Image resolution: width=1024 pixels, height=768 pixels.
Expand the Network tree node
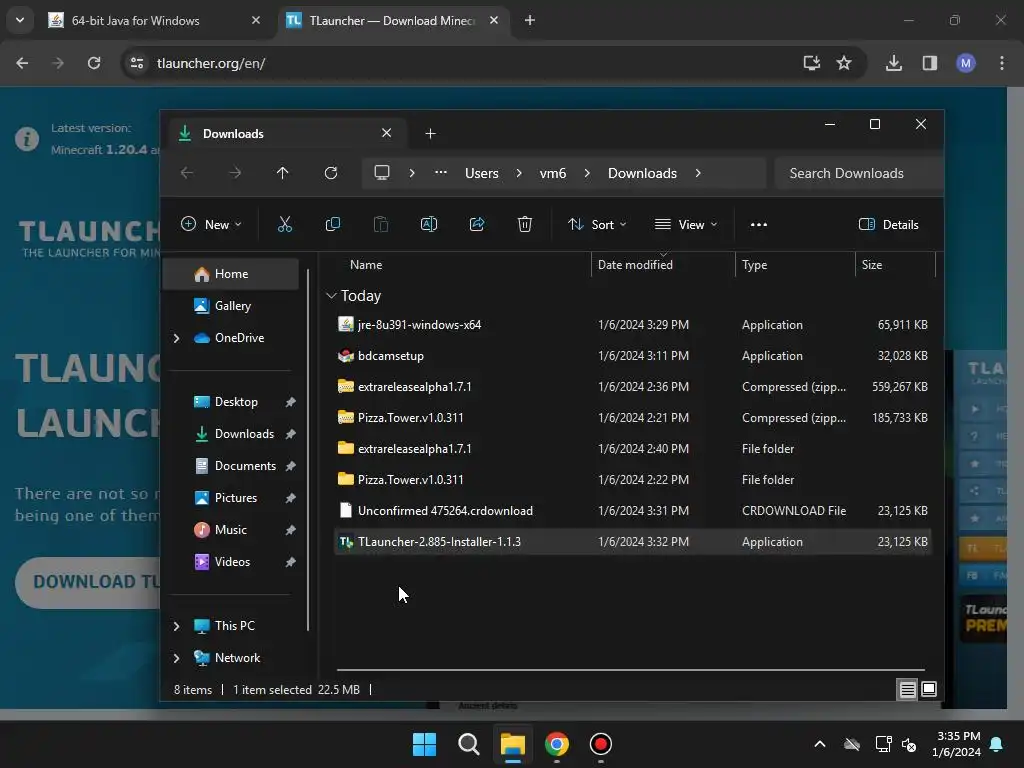tap(176, 658)
